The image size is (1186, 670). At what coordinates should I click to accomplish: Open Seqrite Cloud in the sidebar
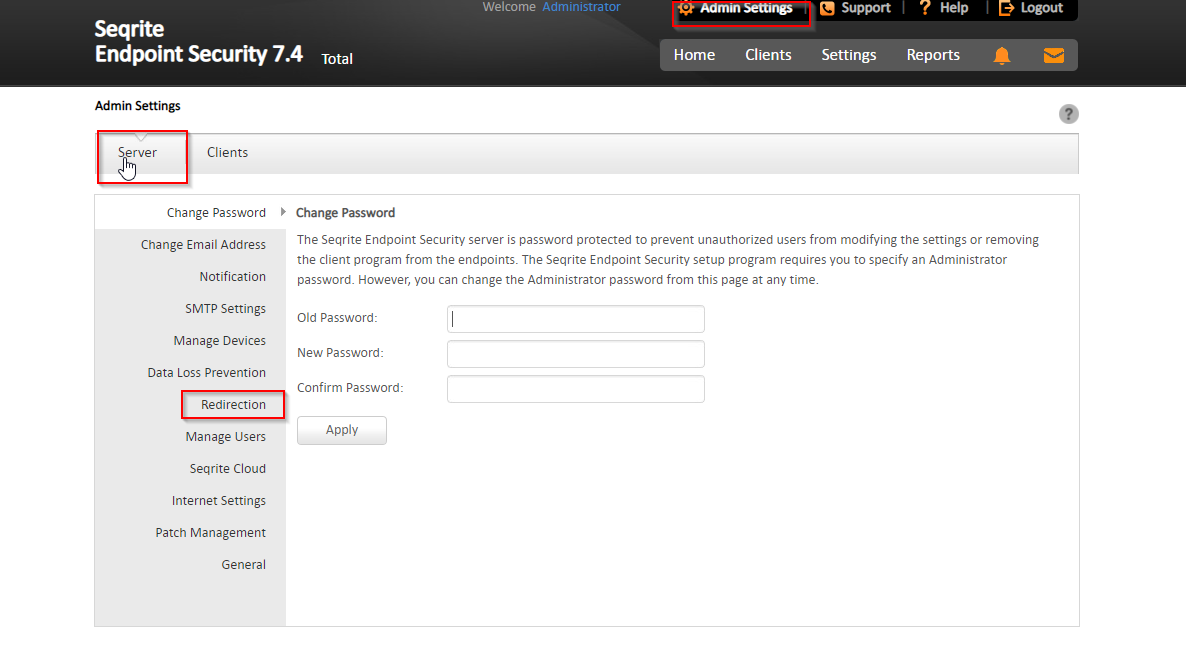tap(228, 469)
